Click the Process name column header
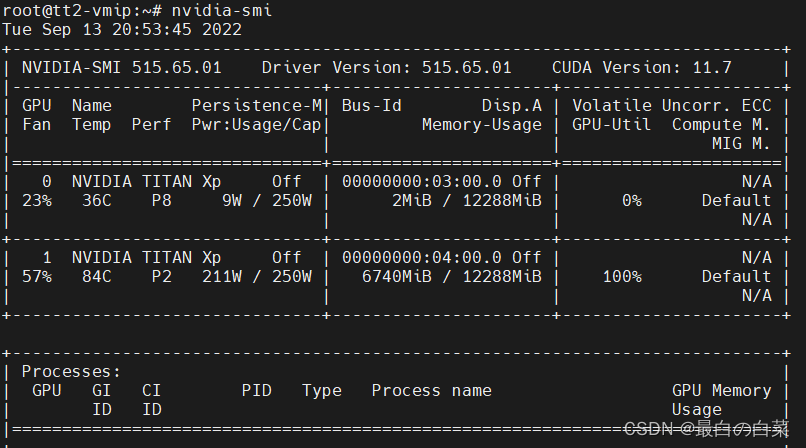The image size is (806, 448). 431,390
